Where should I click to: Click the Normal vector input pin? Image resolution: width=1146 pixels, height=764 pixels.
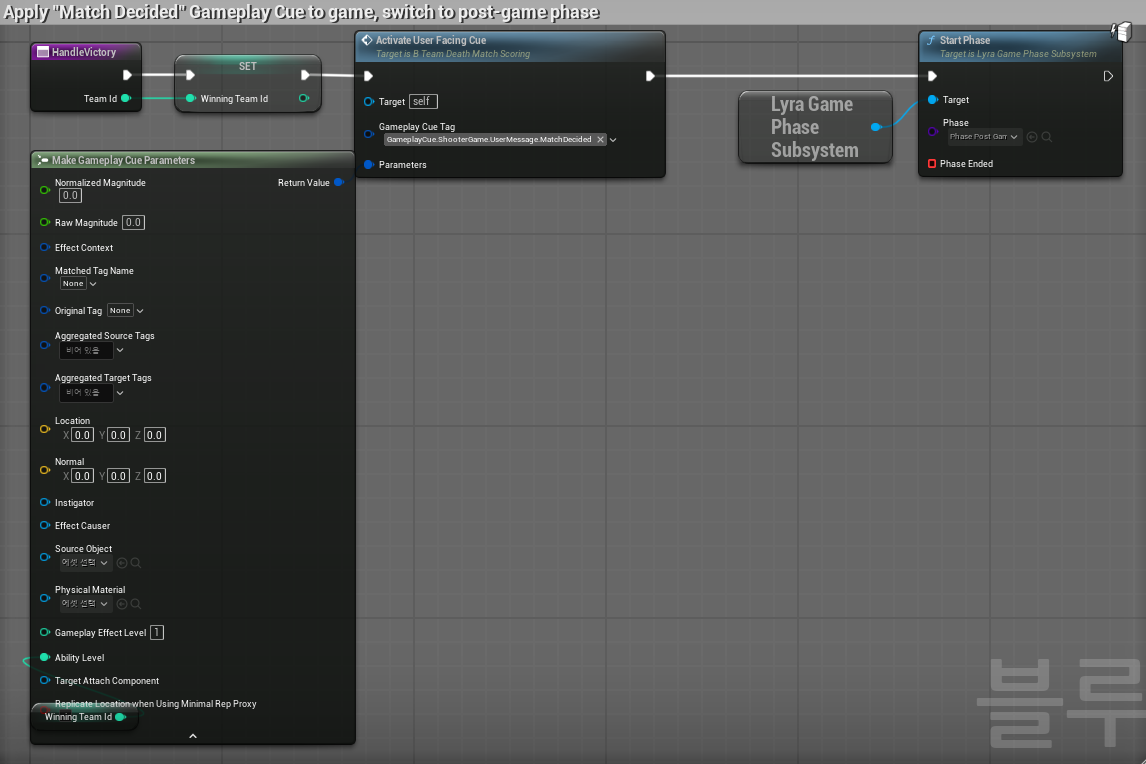coord(45,470)
